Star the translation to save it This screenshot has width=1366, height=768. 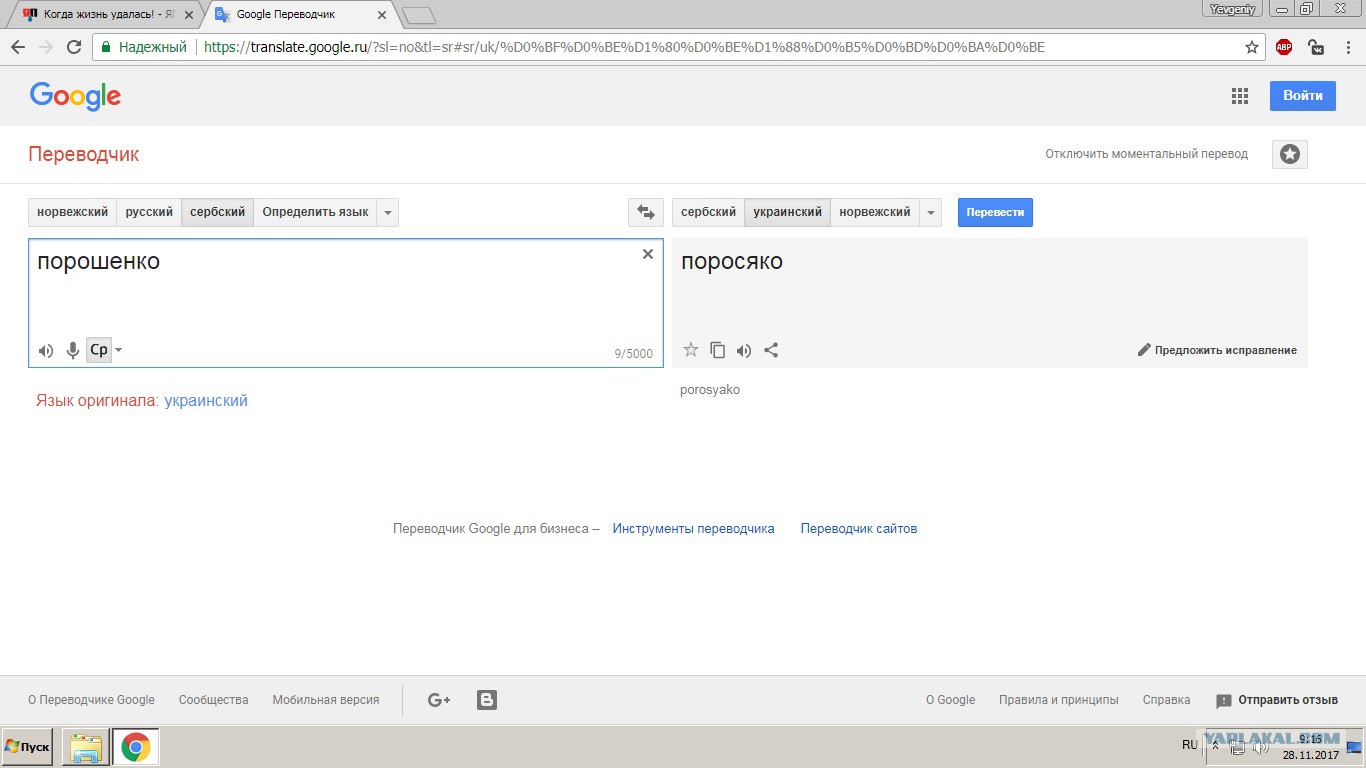(691, 350)
